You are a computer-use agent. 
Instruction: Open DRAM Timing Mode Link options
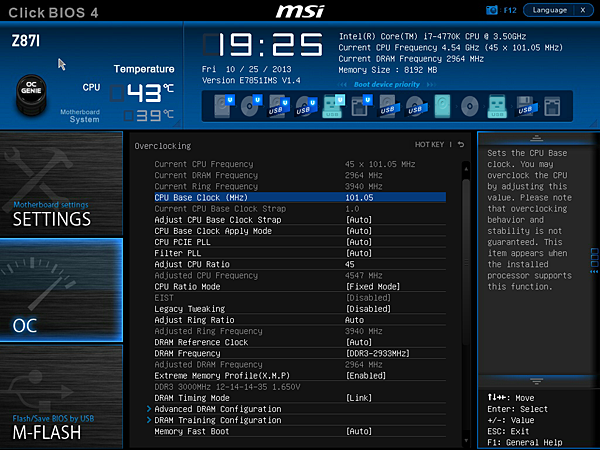[x=300, y=398]
